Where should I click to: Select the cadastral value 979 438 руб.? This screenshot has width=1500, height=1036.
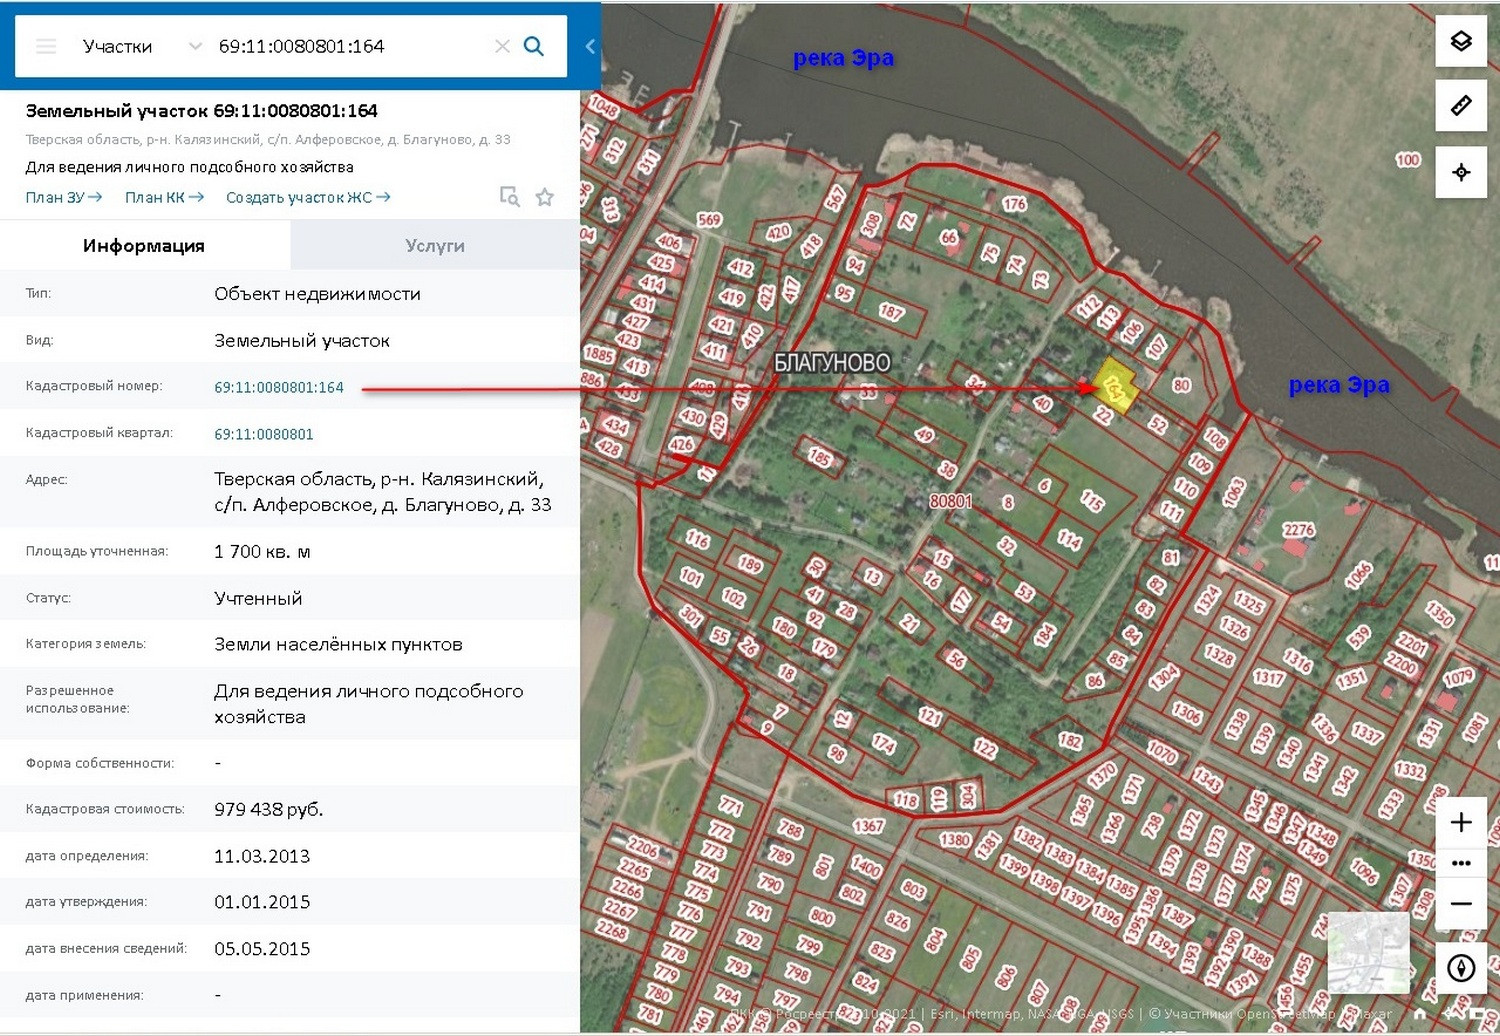(x=269, y=809)
